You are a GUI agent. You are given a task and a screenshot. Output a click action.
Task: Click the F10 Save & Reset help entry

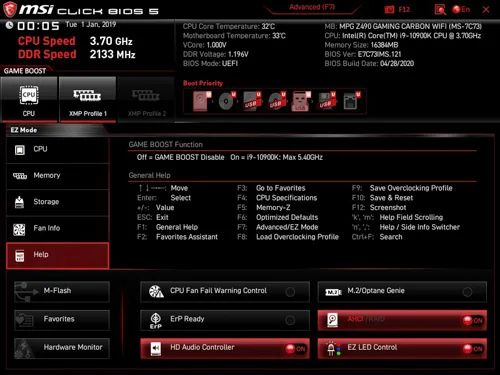382,198
